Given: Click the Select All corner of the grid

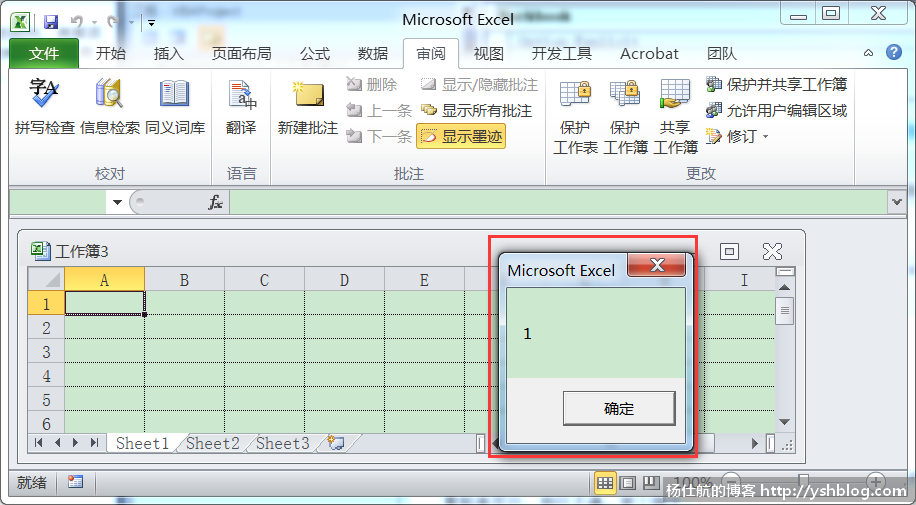Looking at the screenshot, I should [46, 279].
